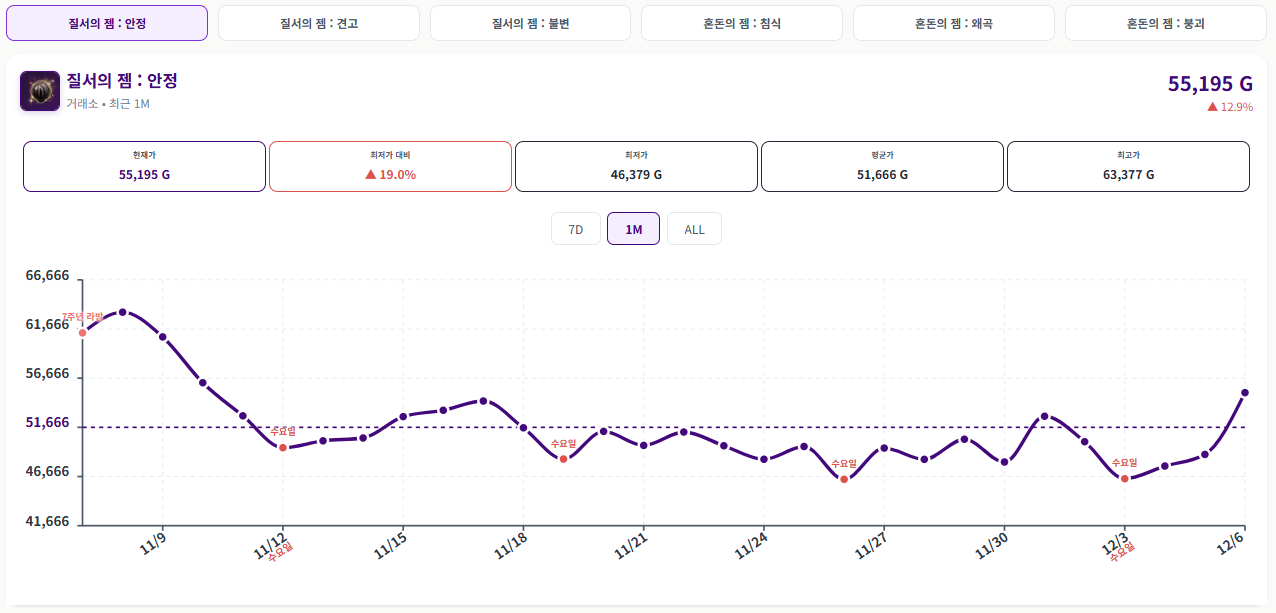Viewport: 1276px width, 613px height.
Task: Click the final data point at 12/6
Action: tap(1245, 393)
